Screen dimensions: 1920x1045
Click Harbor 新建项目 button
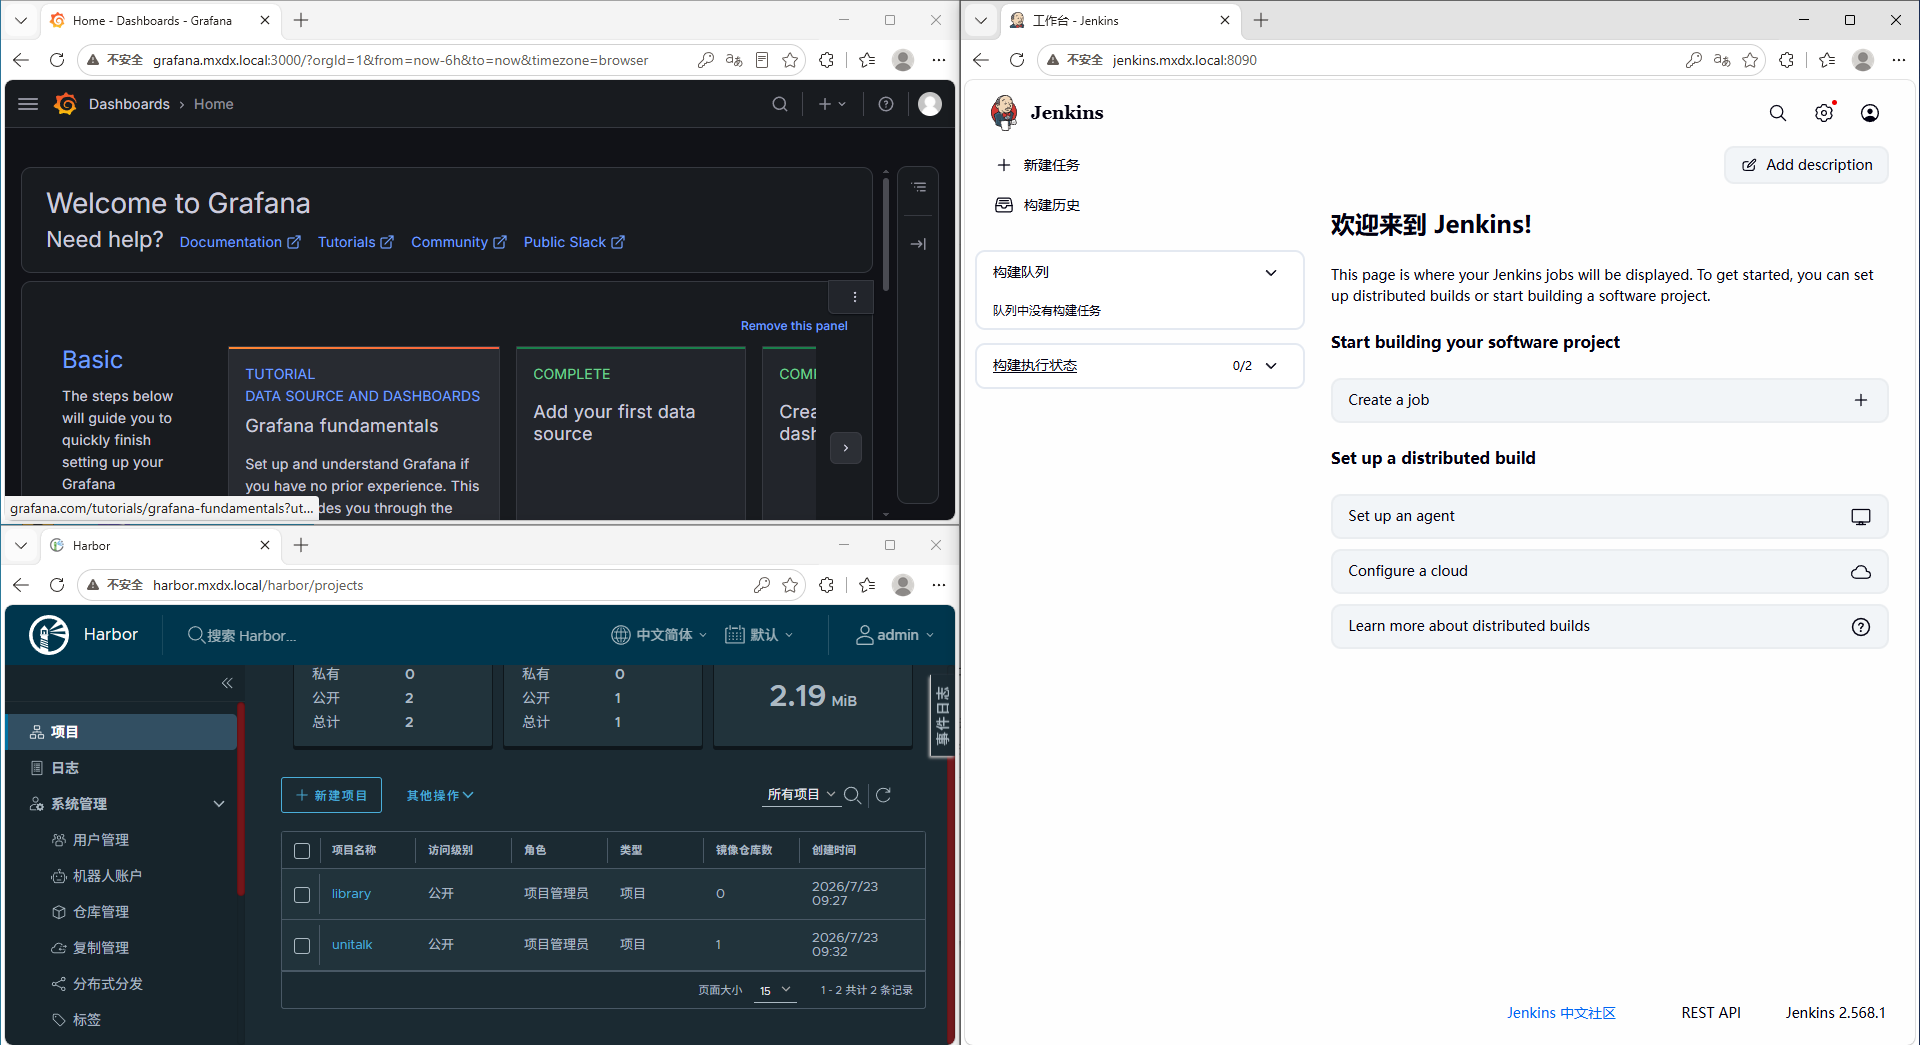[x=331, y=796]
